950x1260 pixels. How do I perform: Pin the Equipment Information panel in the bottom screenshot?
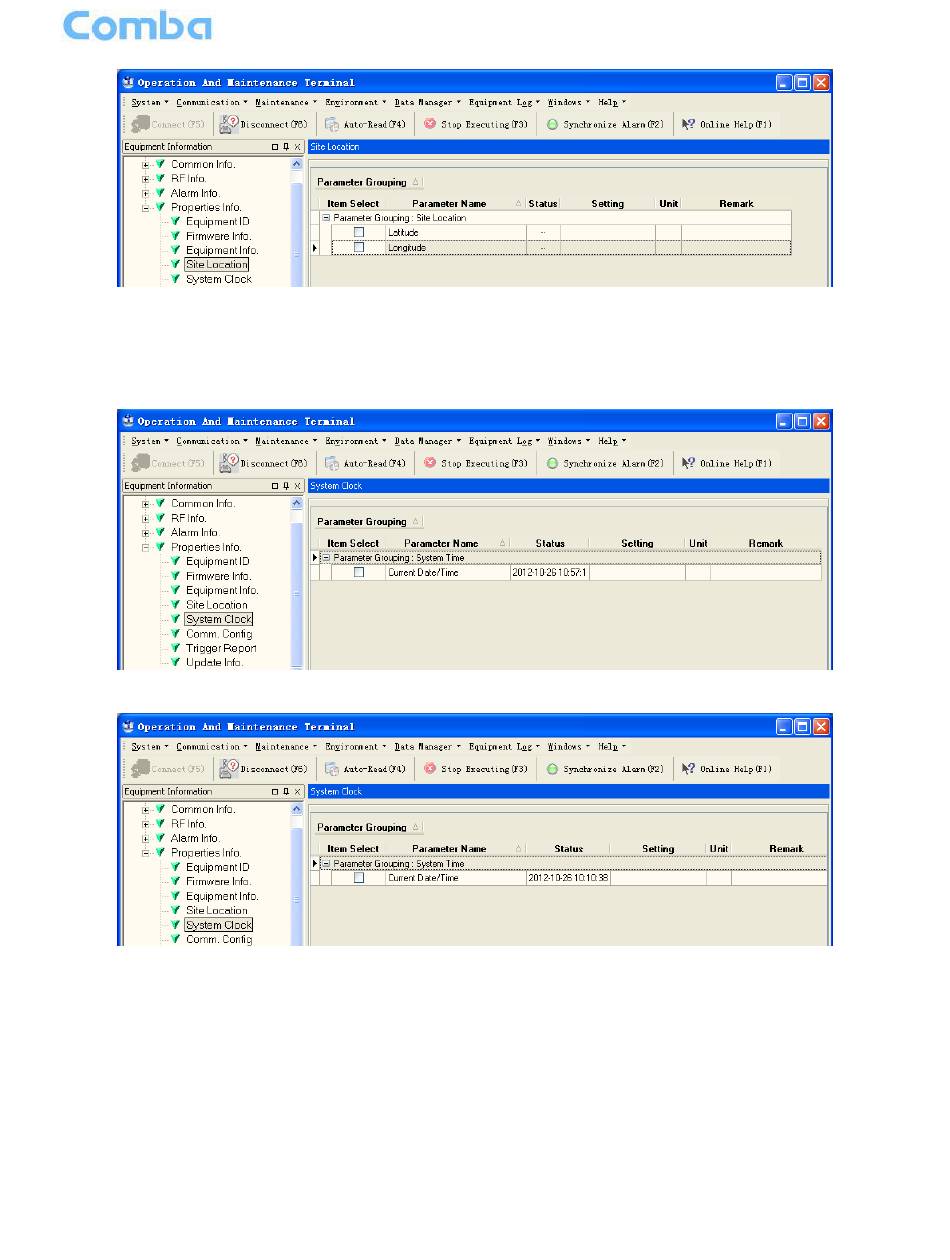click(x=286, y=792)
